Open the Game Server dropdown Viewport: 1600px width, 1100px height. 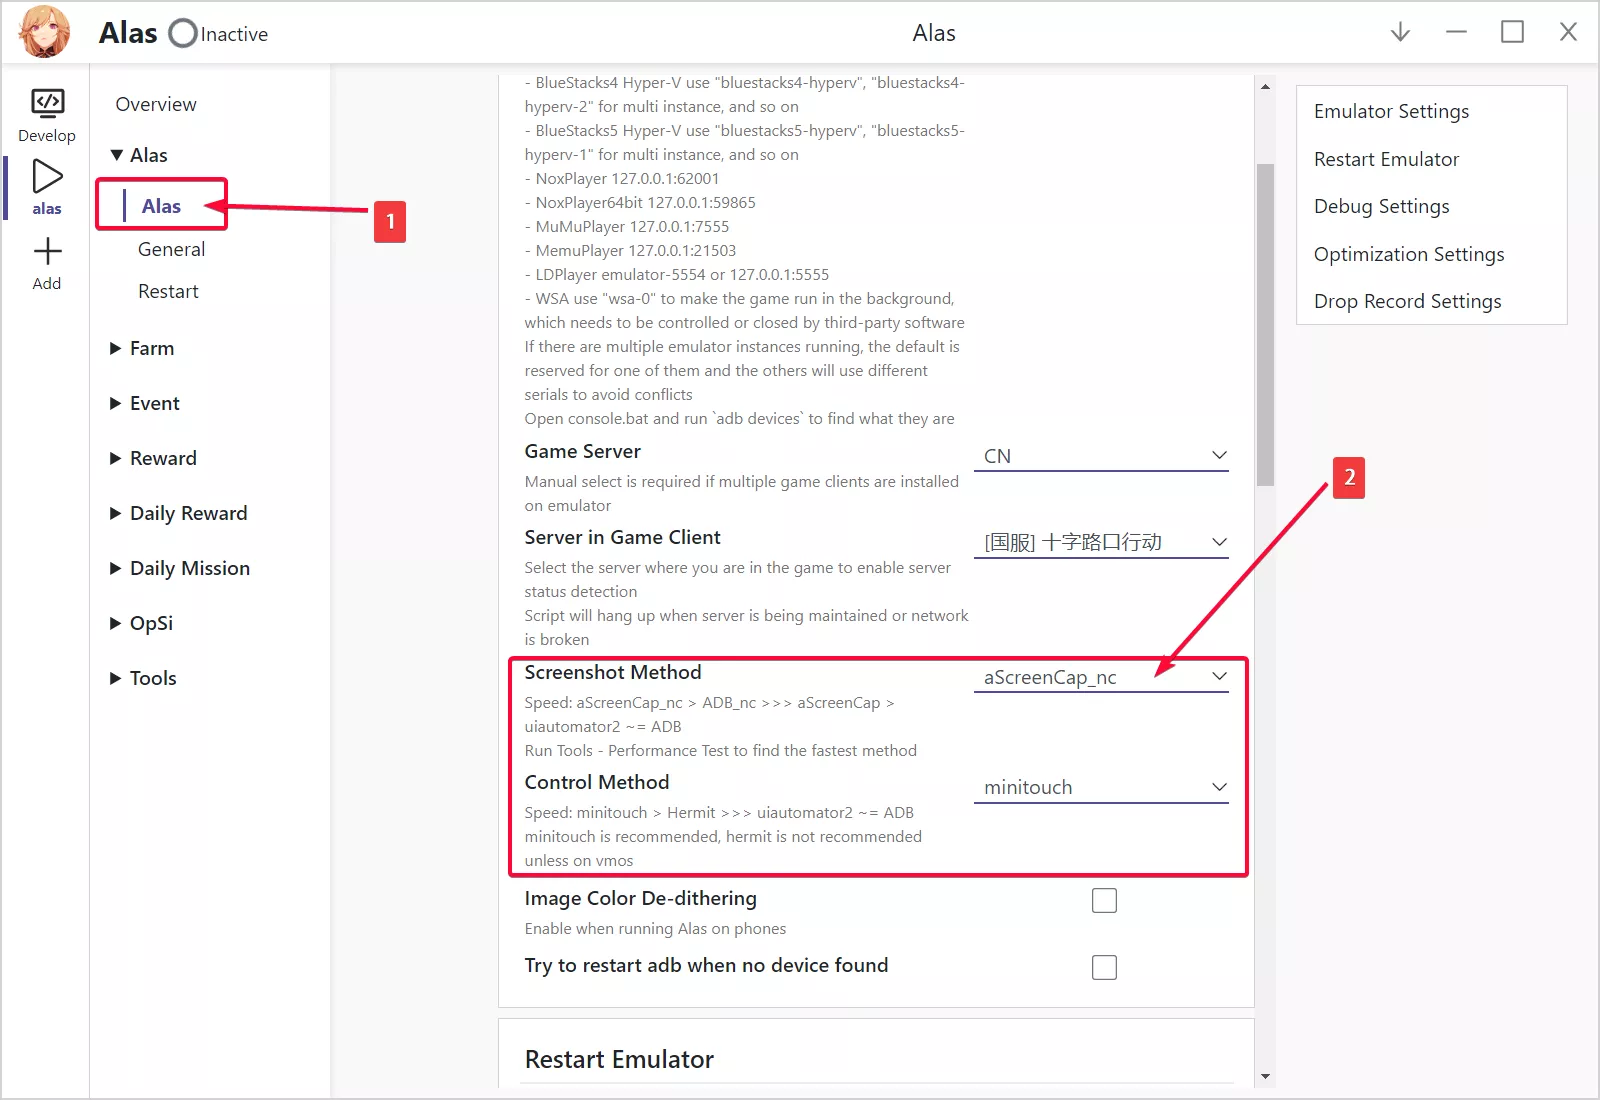[x=1101, y=456]
